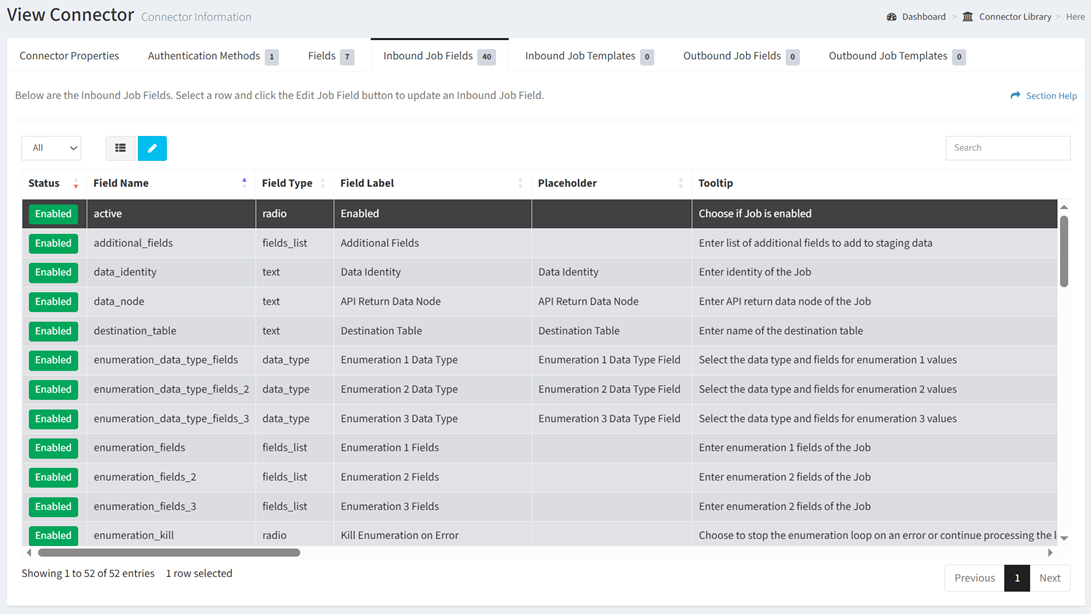
Task: Sort by Field Label column arrows
Action: (x=520, y=184)
